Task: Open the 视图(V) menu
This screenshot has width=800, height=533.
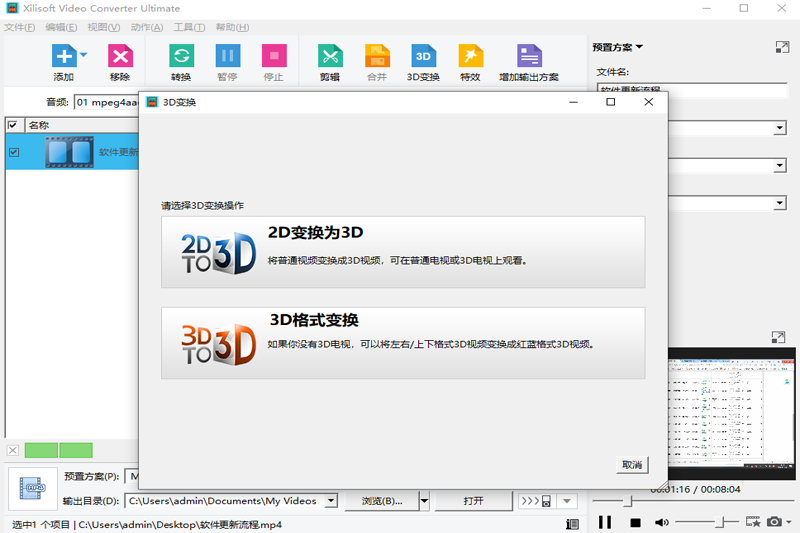Action: coord(104,27)
